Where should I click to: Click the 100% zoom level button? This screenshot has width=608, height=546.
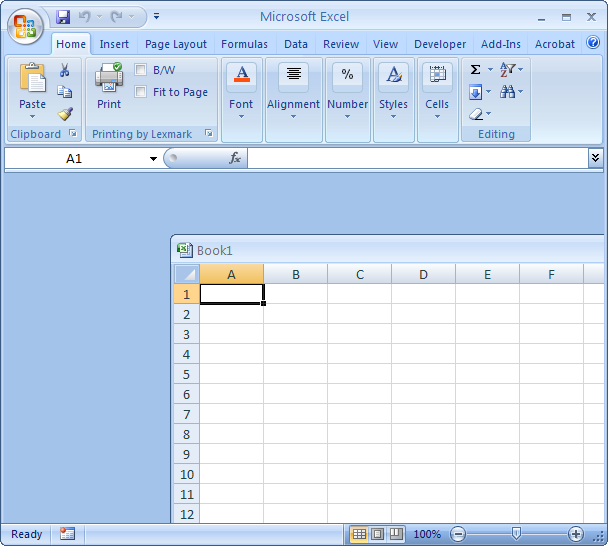pyautogui.click(x=427, y=534)
